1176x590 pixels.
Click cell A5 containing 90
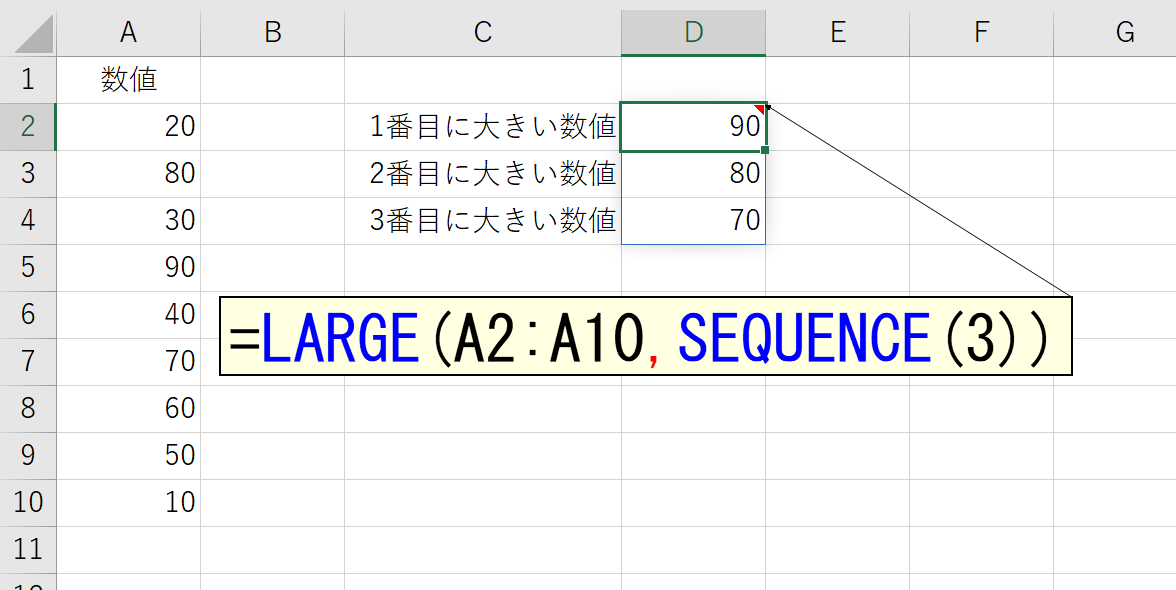[128, 268]
